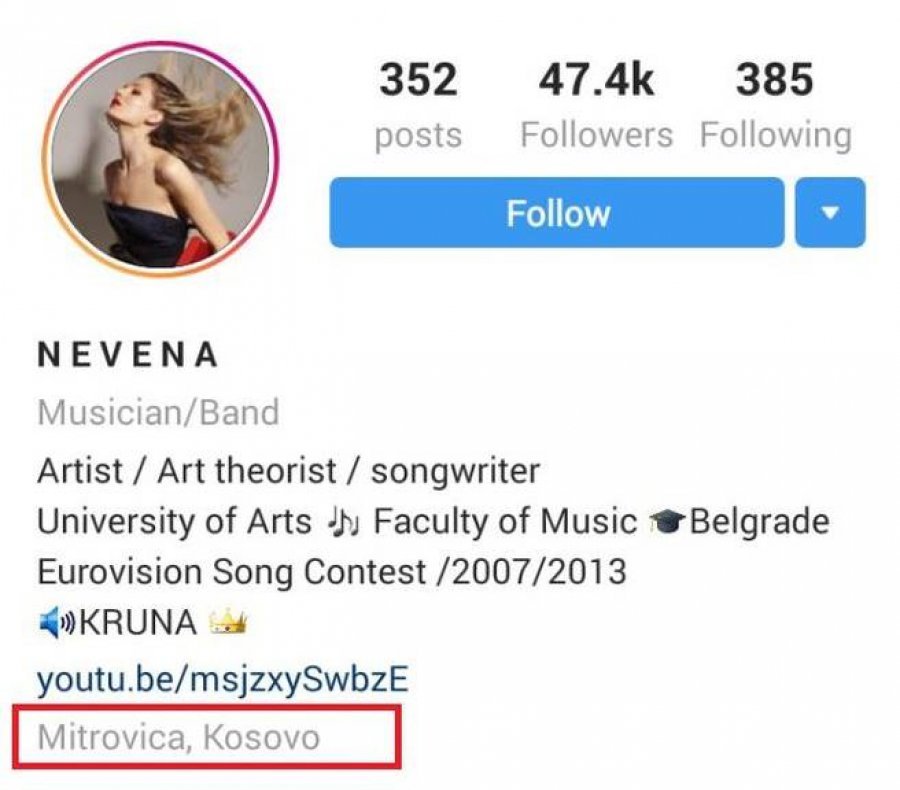Click the crown emoji after KRUNA
The image size is (900, 790).
coord(228,622)
